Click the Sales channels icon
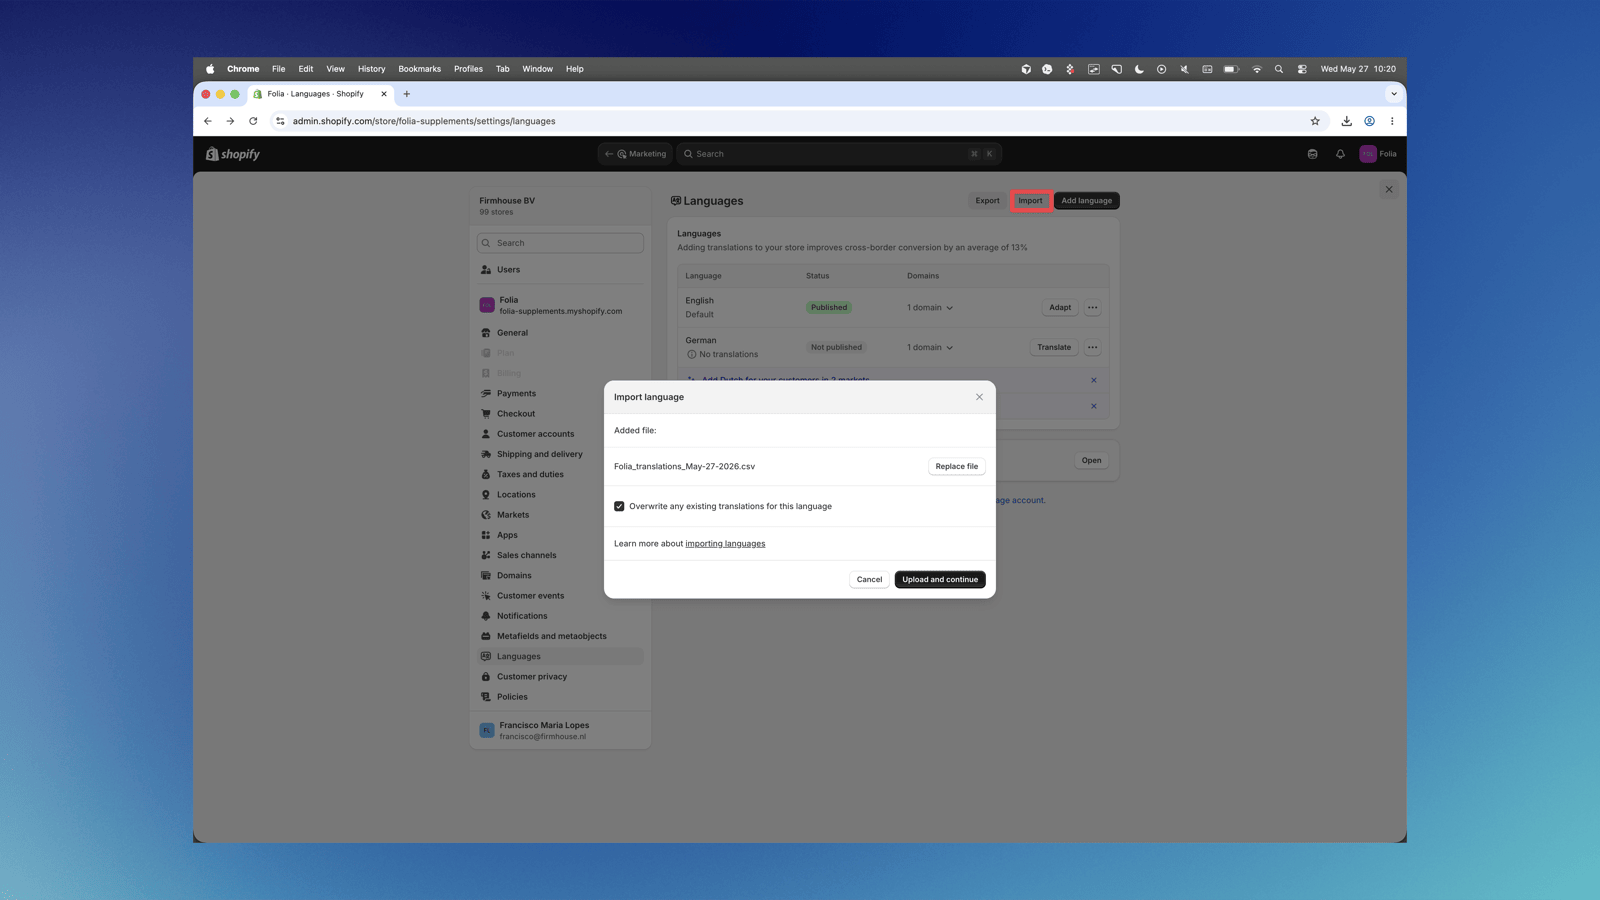 486,555
